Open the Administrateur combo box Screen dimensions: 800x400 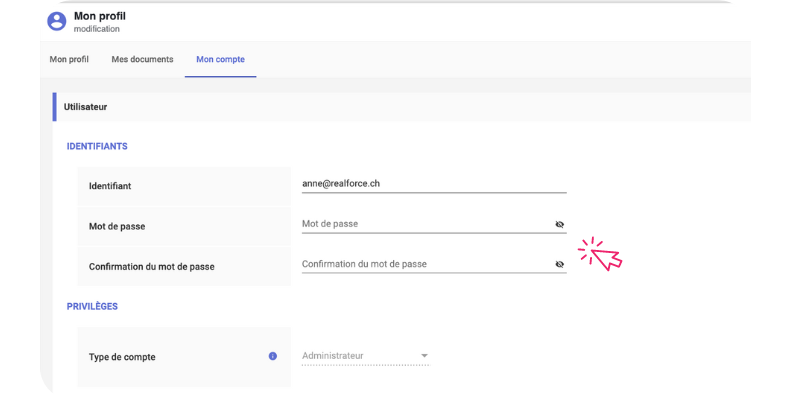[364, 356]
